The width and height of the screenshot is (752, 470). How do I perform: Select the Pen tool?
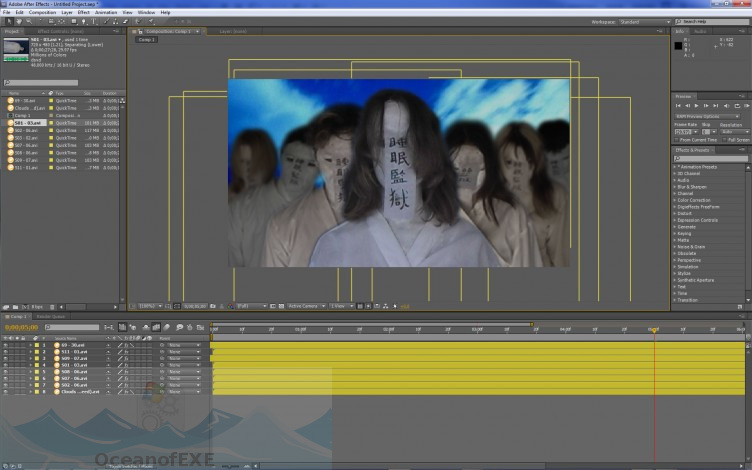pos(83,22)
